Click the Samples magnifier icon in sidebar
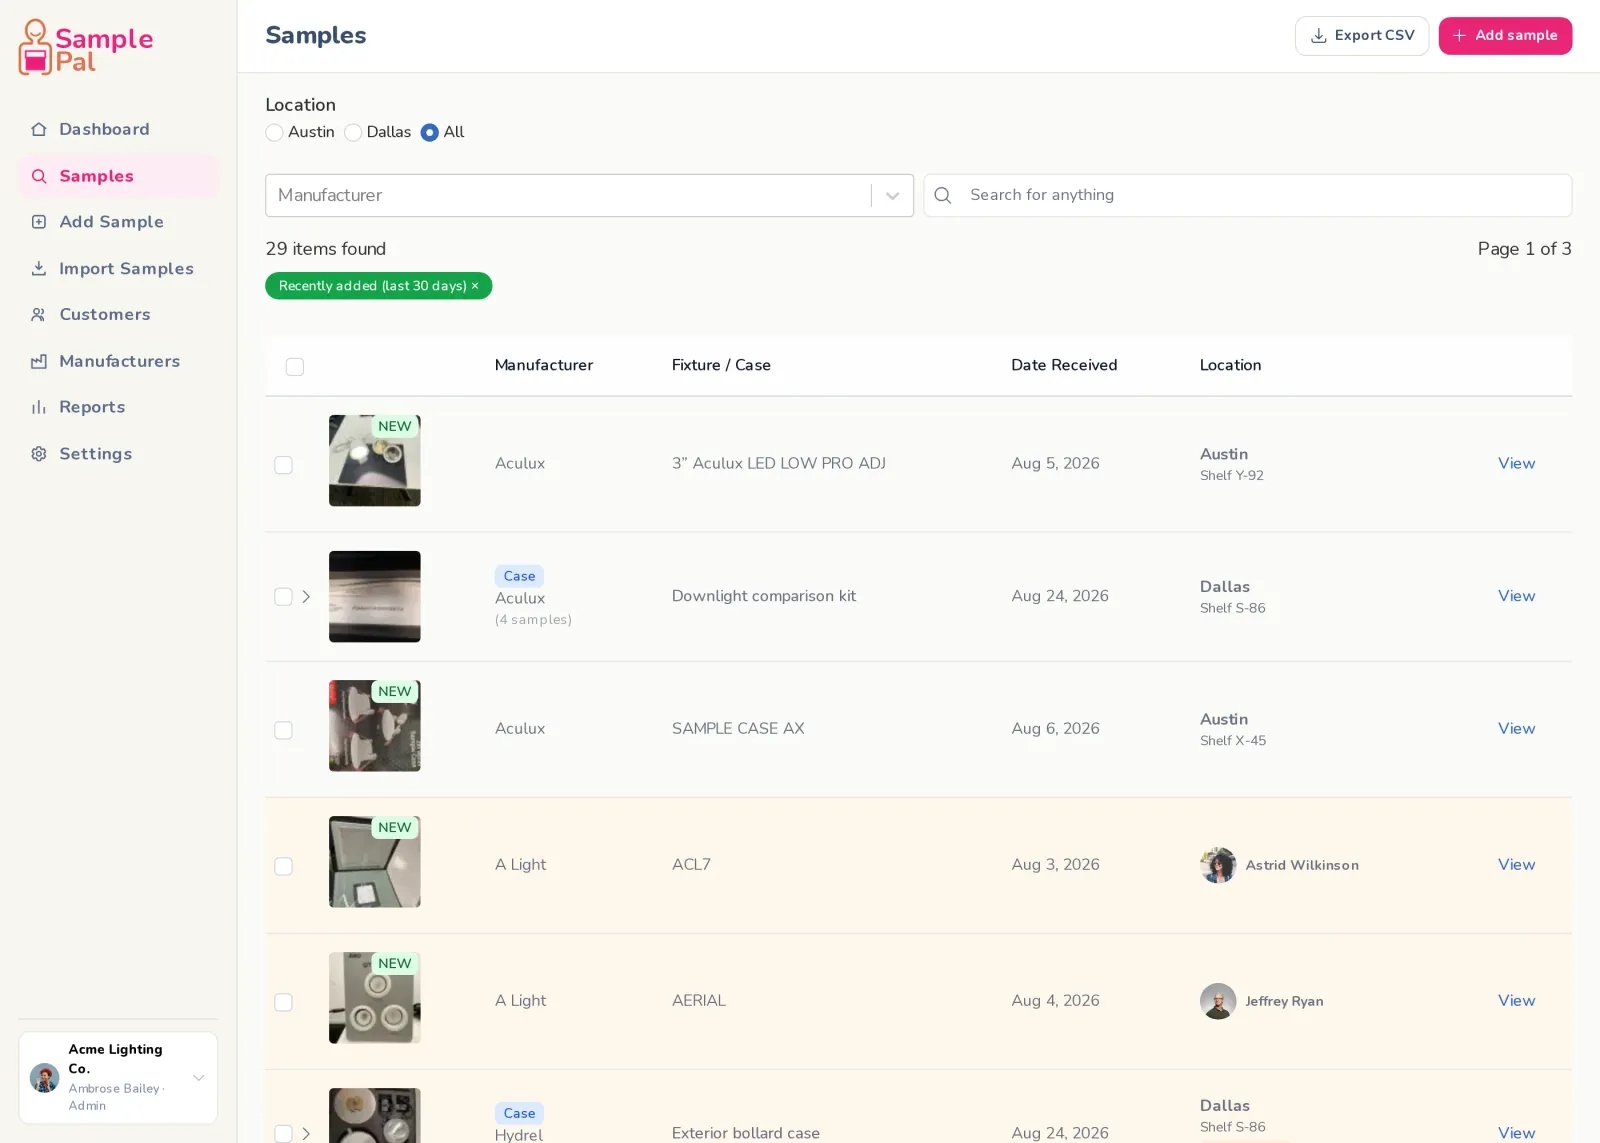This screenshot has height=1143, width=1600. click(x=39, y=176)
